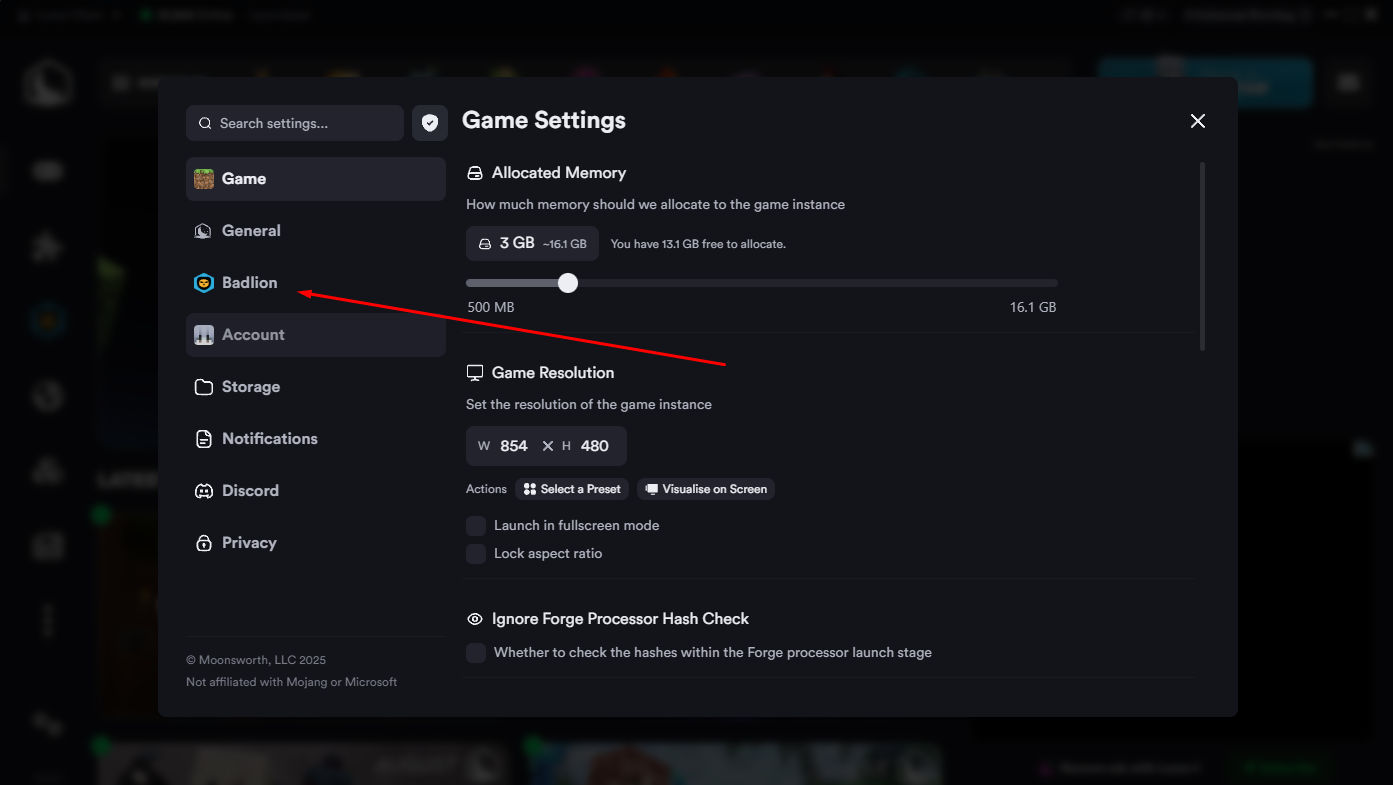
Task: Click the resolution width value 854
Action: pos(513,446)
